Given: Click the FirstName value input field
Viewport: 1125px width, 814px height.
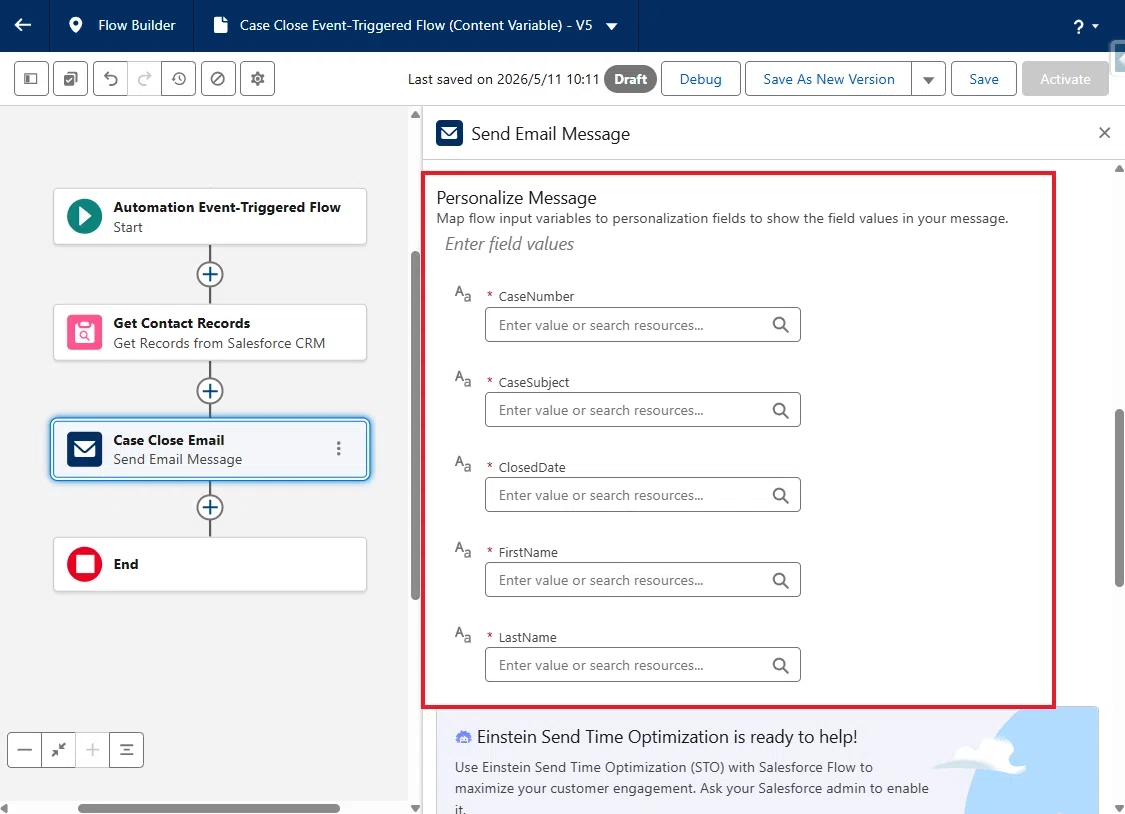Looking at the screenshot, I should coord(643,580).
